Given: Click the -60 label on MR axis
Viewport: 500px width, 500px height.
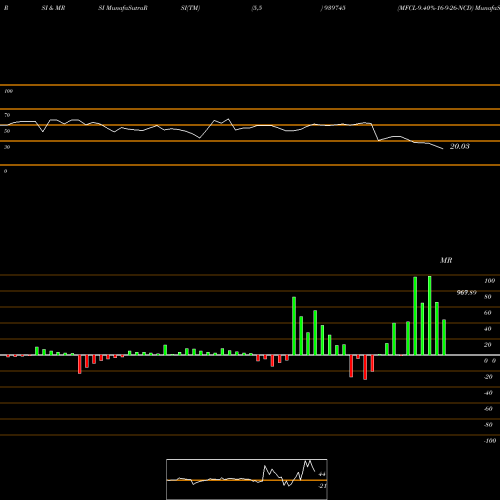Looking at the screenshot, I should tap(488, 409).
